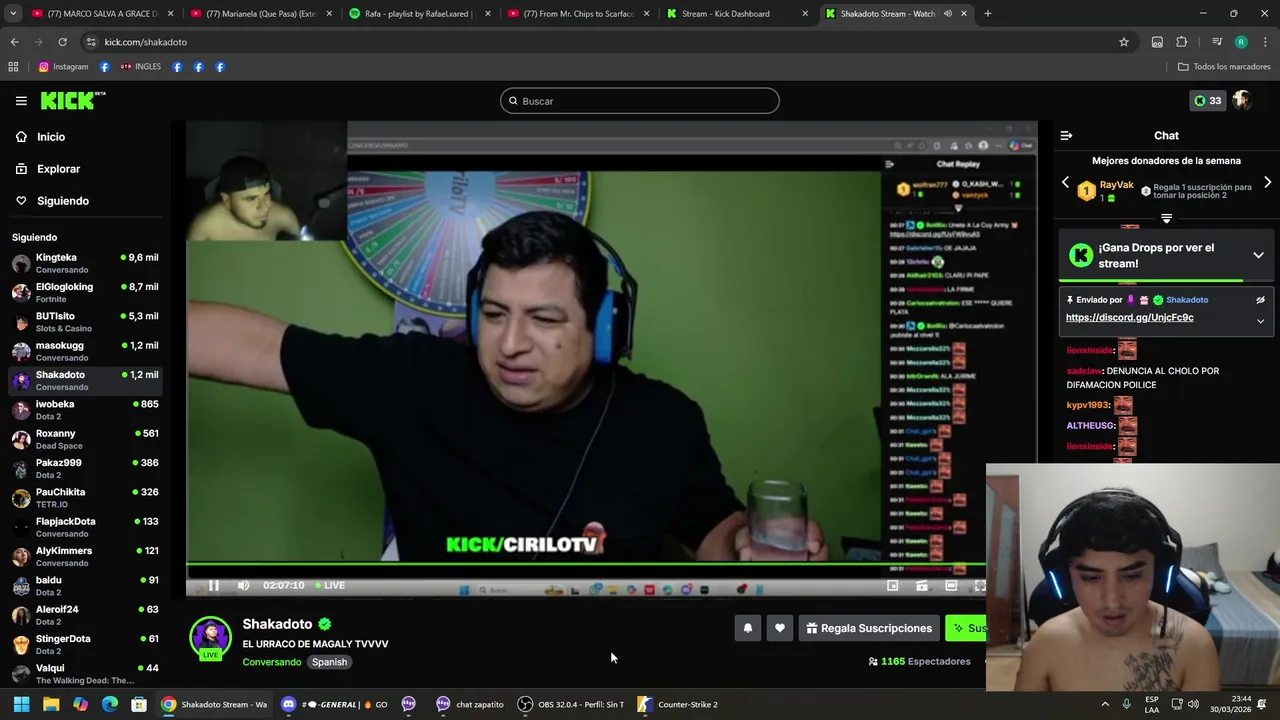Open AlyKimmers channel in sidebar
The image size is (1280, 720).
click(85, 557)
